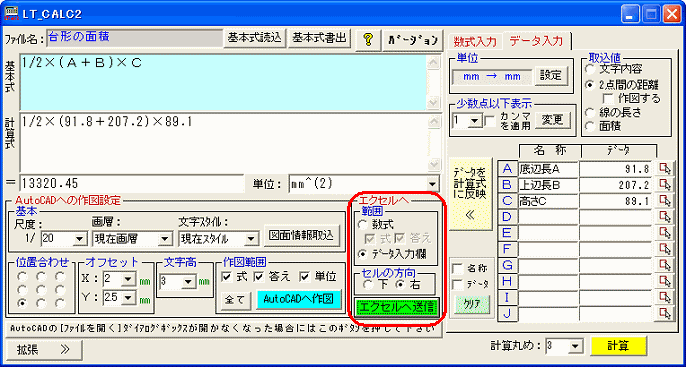Click the green エクセルへ送信 button
Image resolution: width=687 pixels, height=368 pixels.
397,308
